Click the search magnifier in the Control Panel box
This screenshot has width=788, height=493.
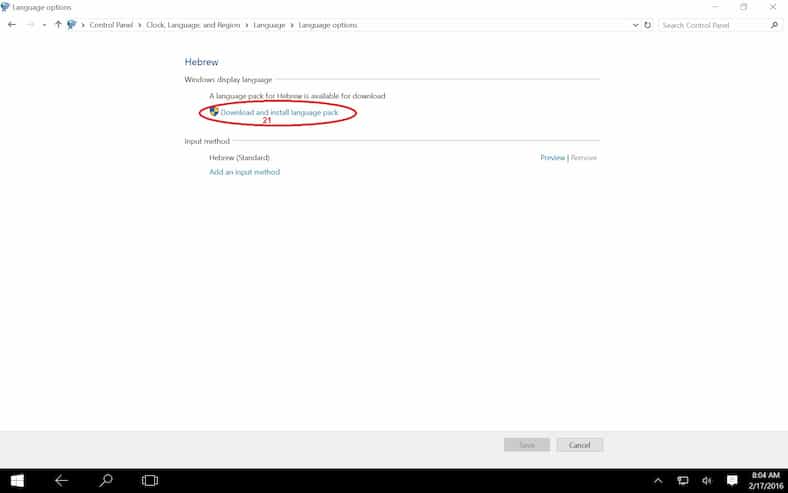(774, 25)
